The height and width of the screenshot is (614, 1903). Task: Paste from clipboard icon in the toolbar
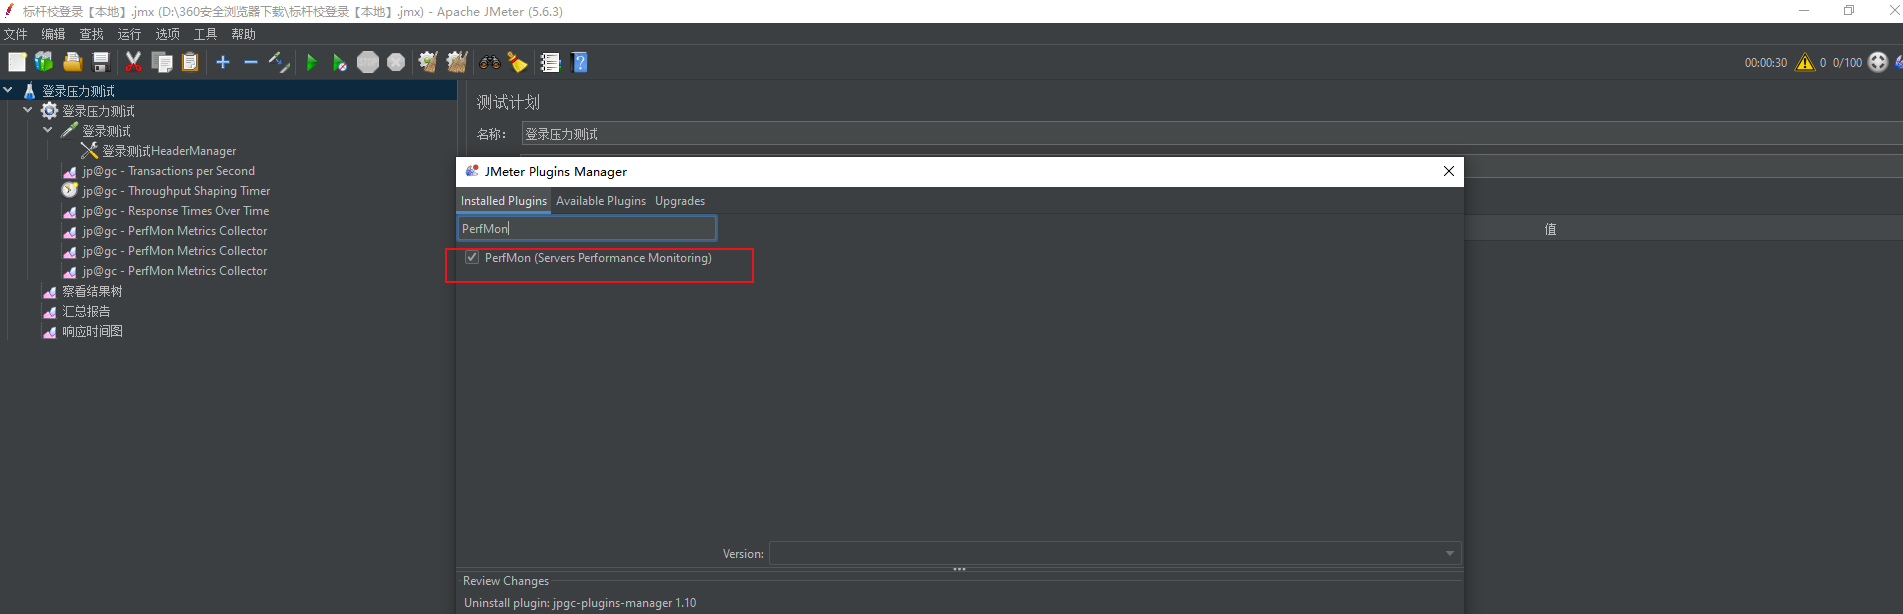tap(190, 62)
